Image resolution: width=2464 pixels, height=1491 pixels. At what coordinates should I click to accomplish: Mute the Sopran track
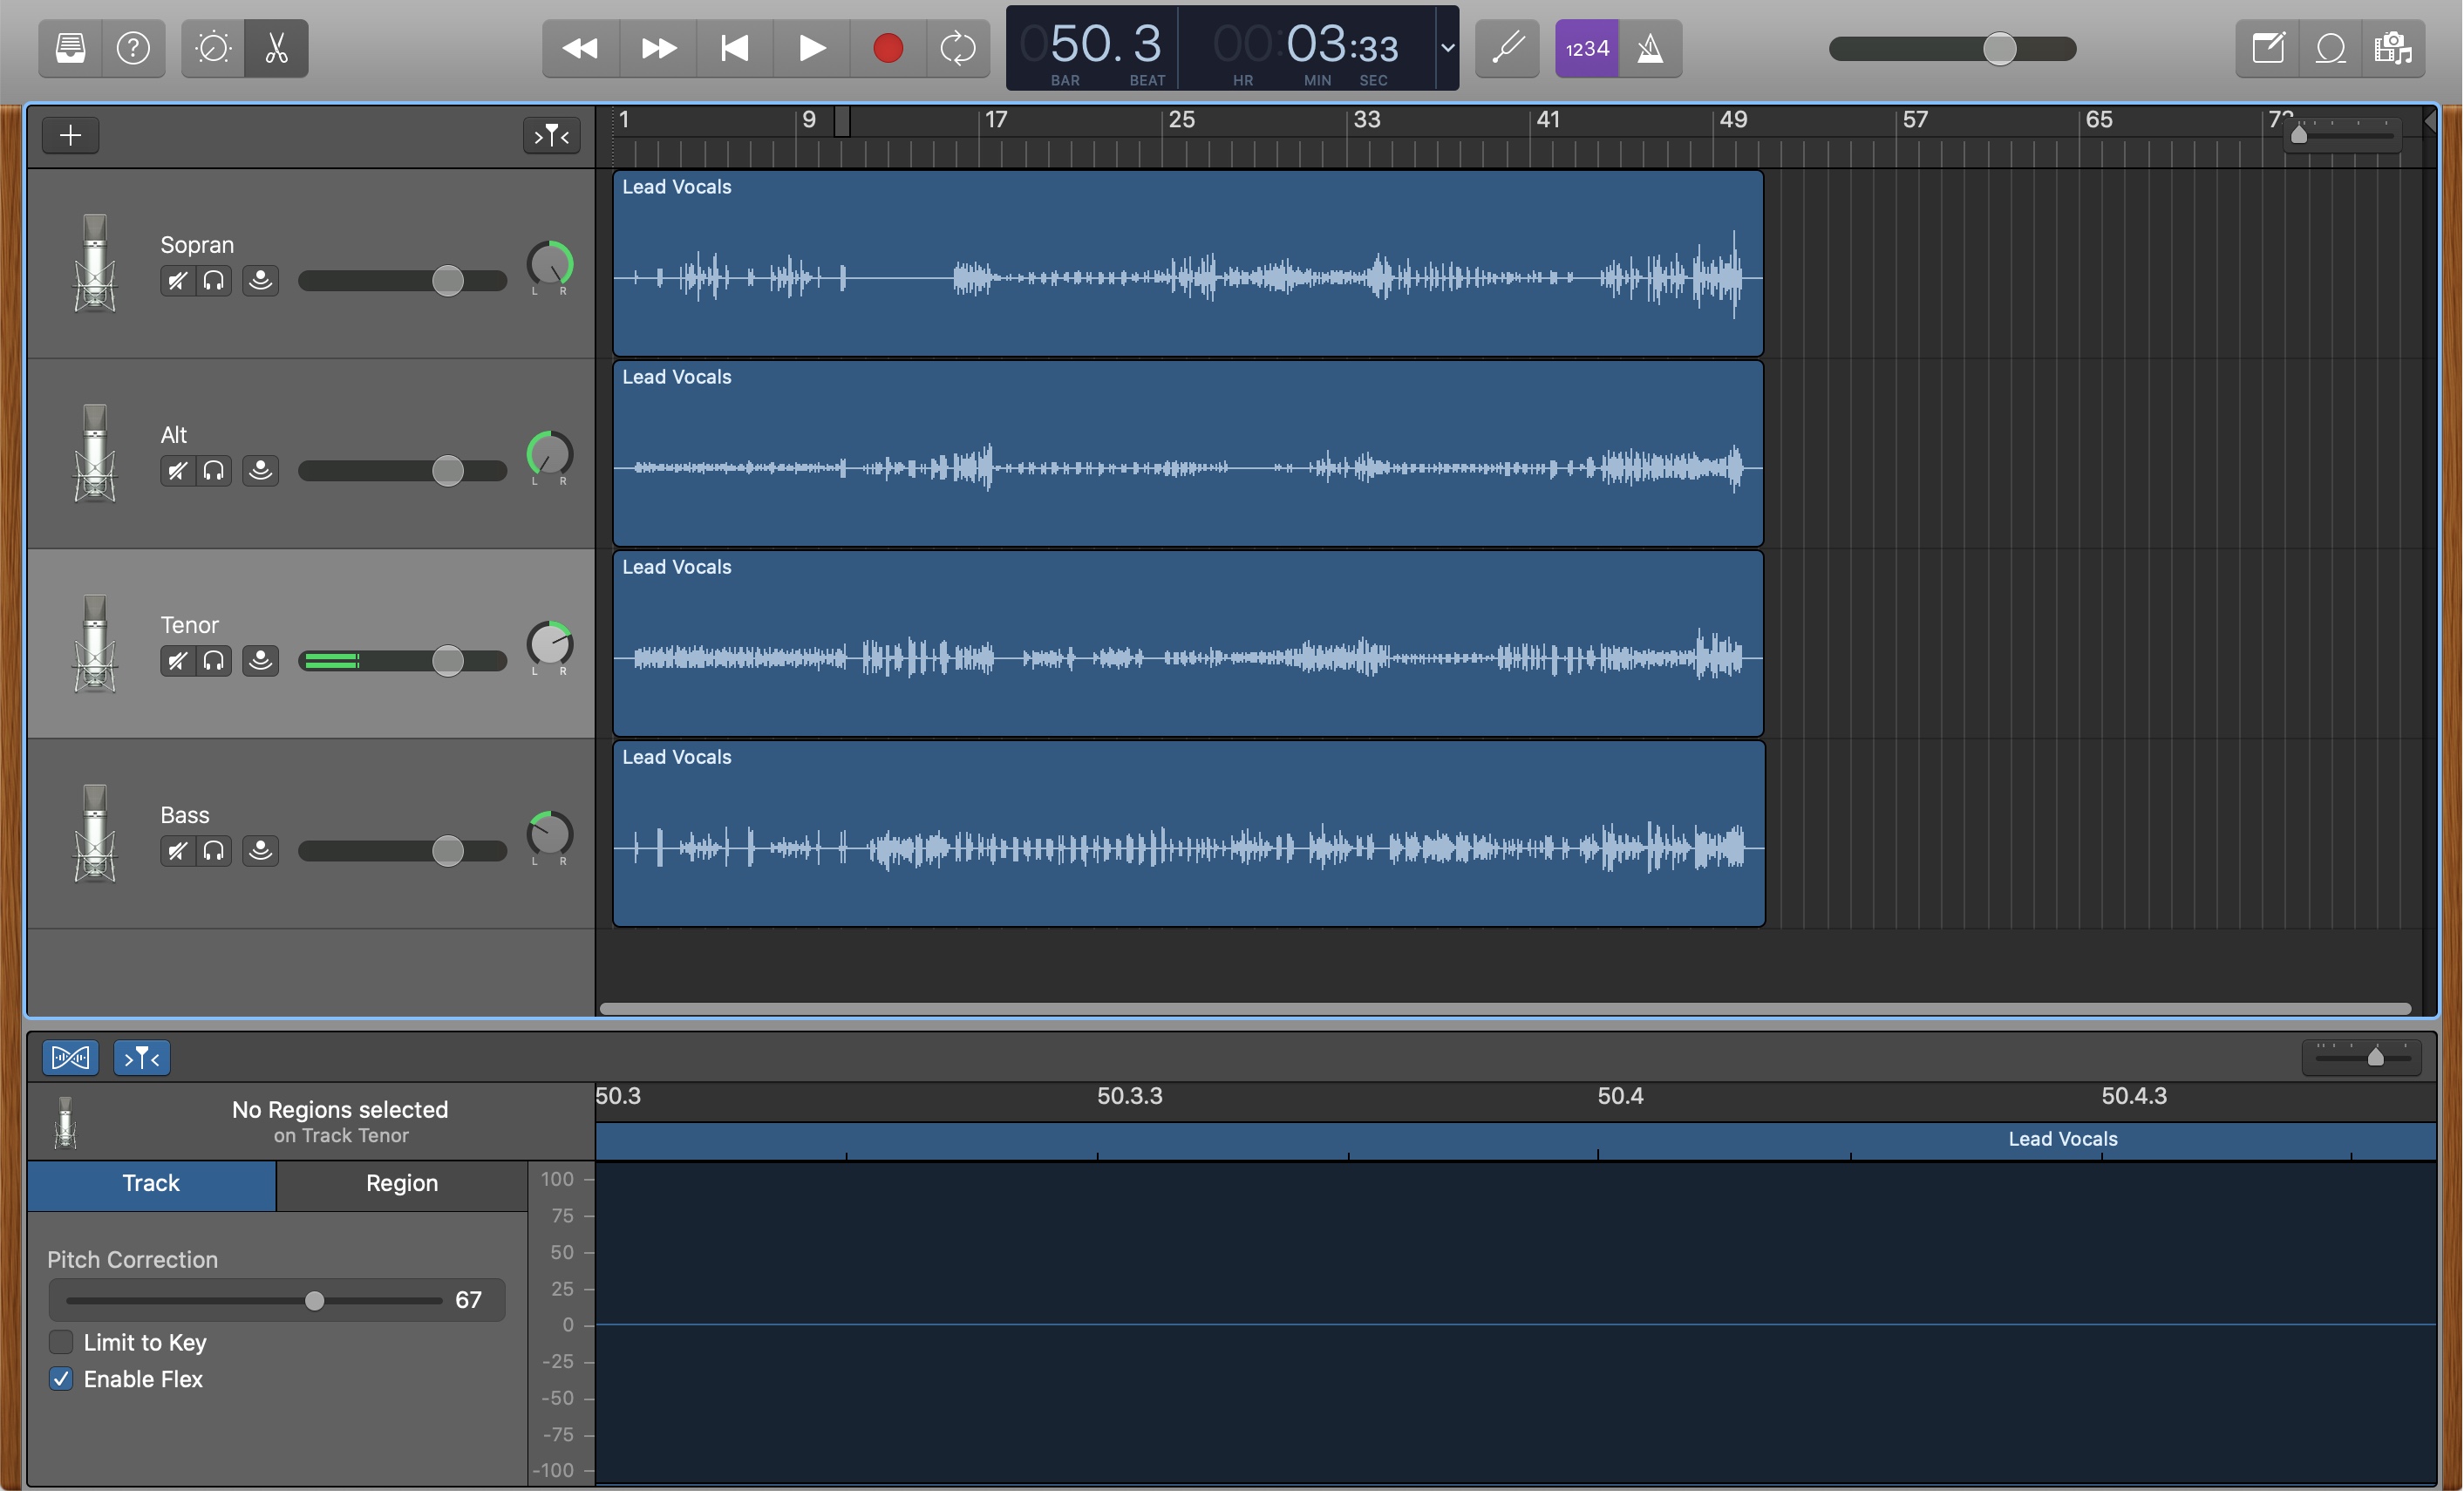click(x=177, y=281)
